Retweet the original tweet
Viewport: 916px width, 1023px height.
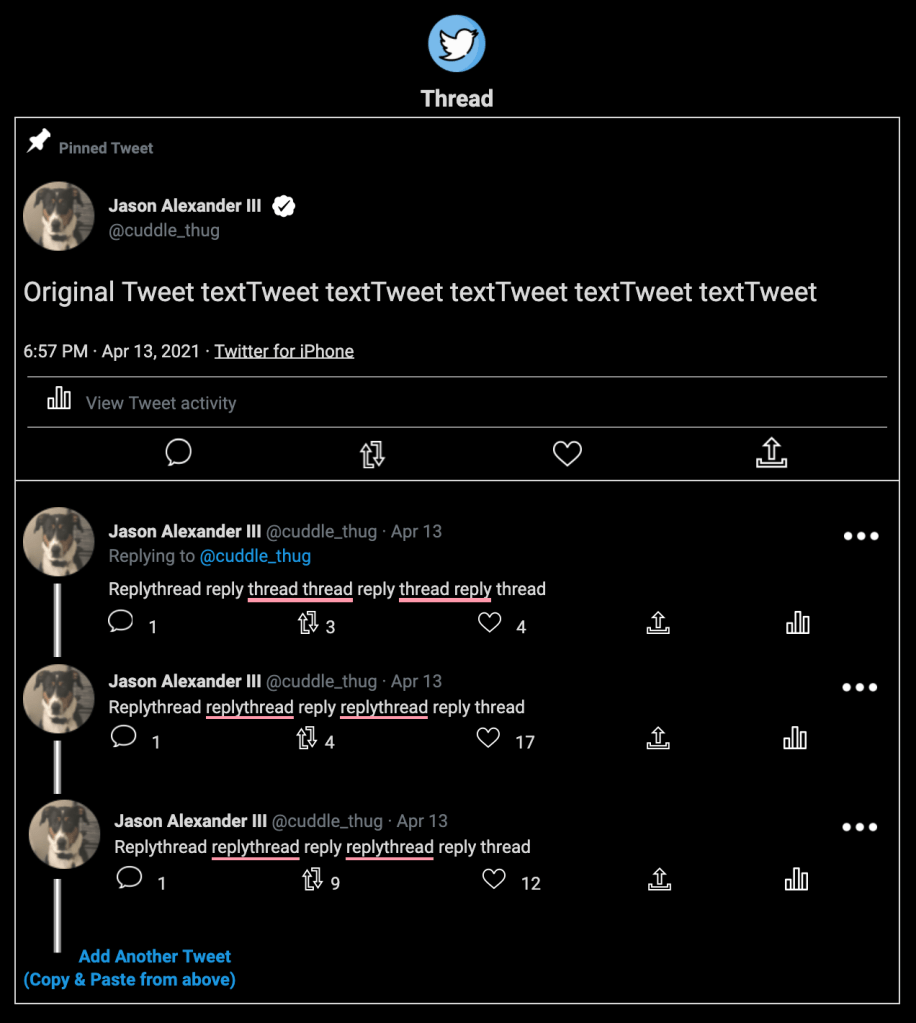(372, 455)
